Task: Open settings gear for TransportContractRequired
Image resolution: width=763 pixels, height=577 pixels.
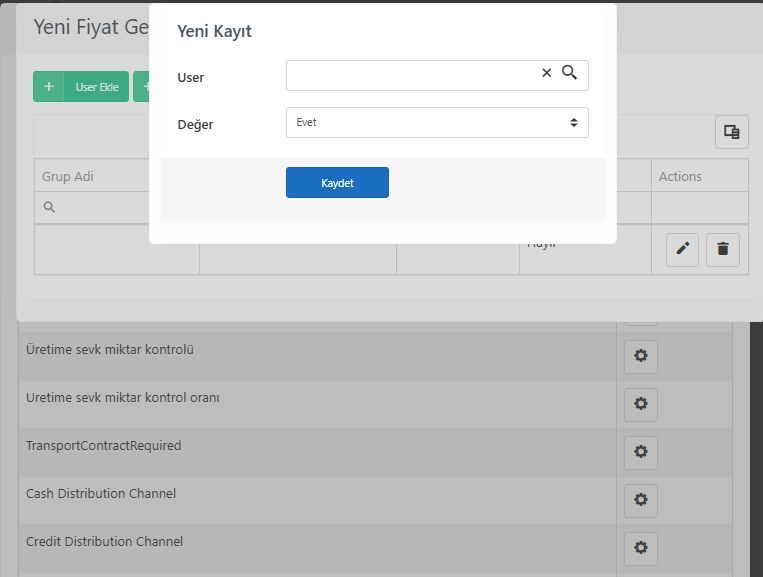Action: click(x=641, y=452)
